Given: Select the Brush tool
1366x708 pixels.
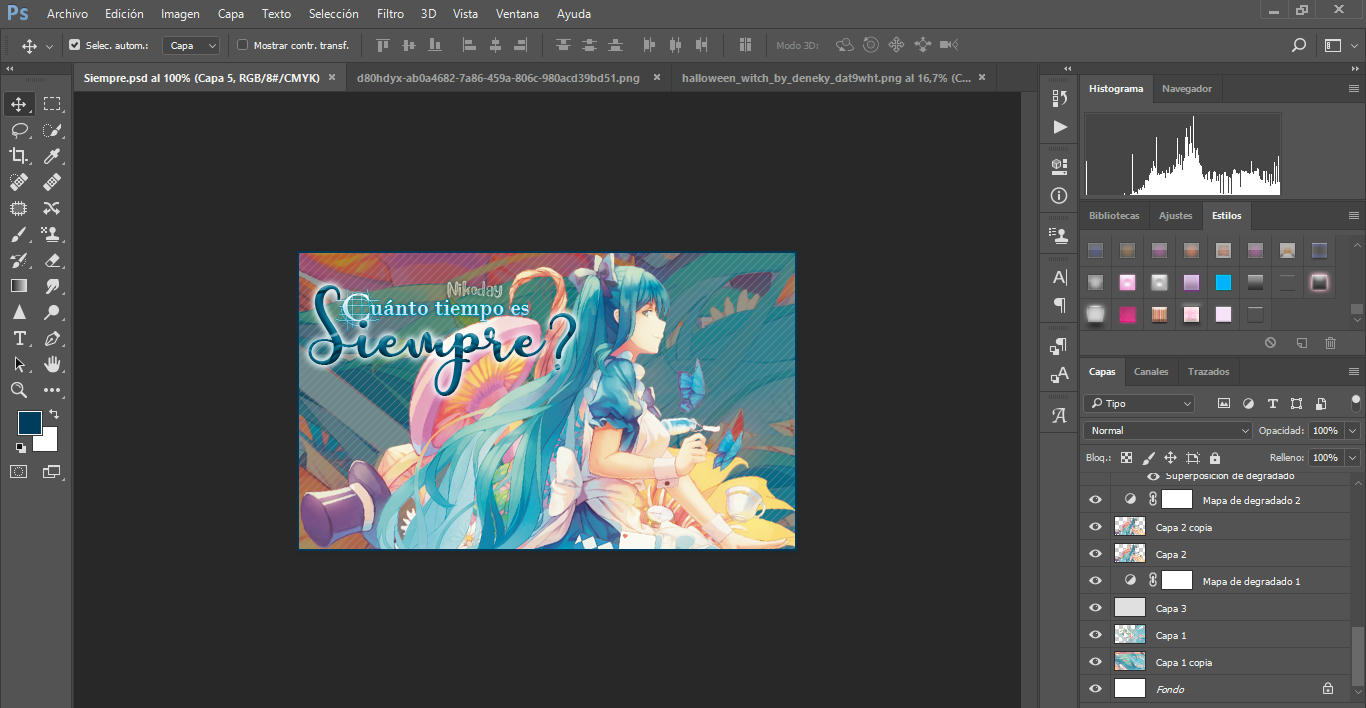Looking at the screenshot, I should [19, 234].
